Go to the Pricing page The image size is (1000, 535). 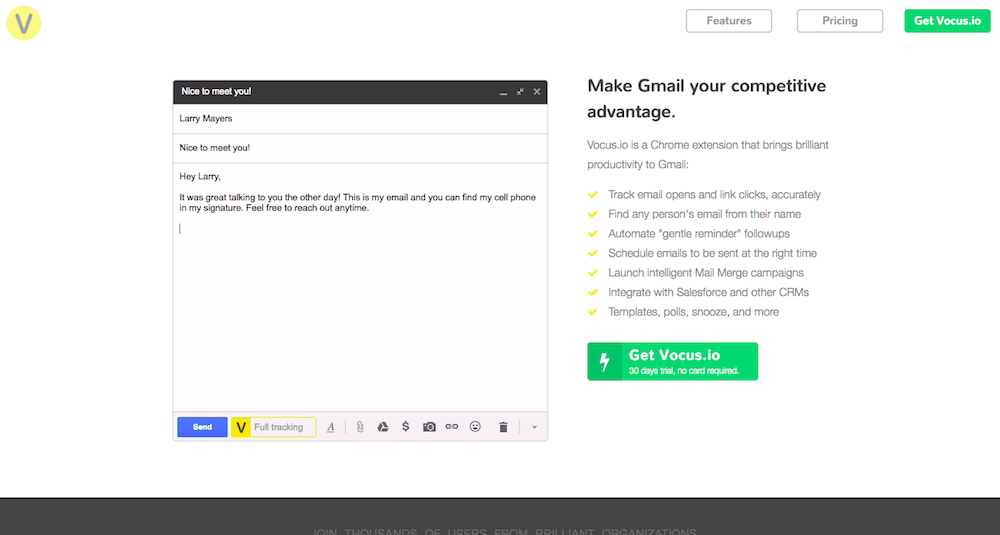839,21
